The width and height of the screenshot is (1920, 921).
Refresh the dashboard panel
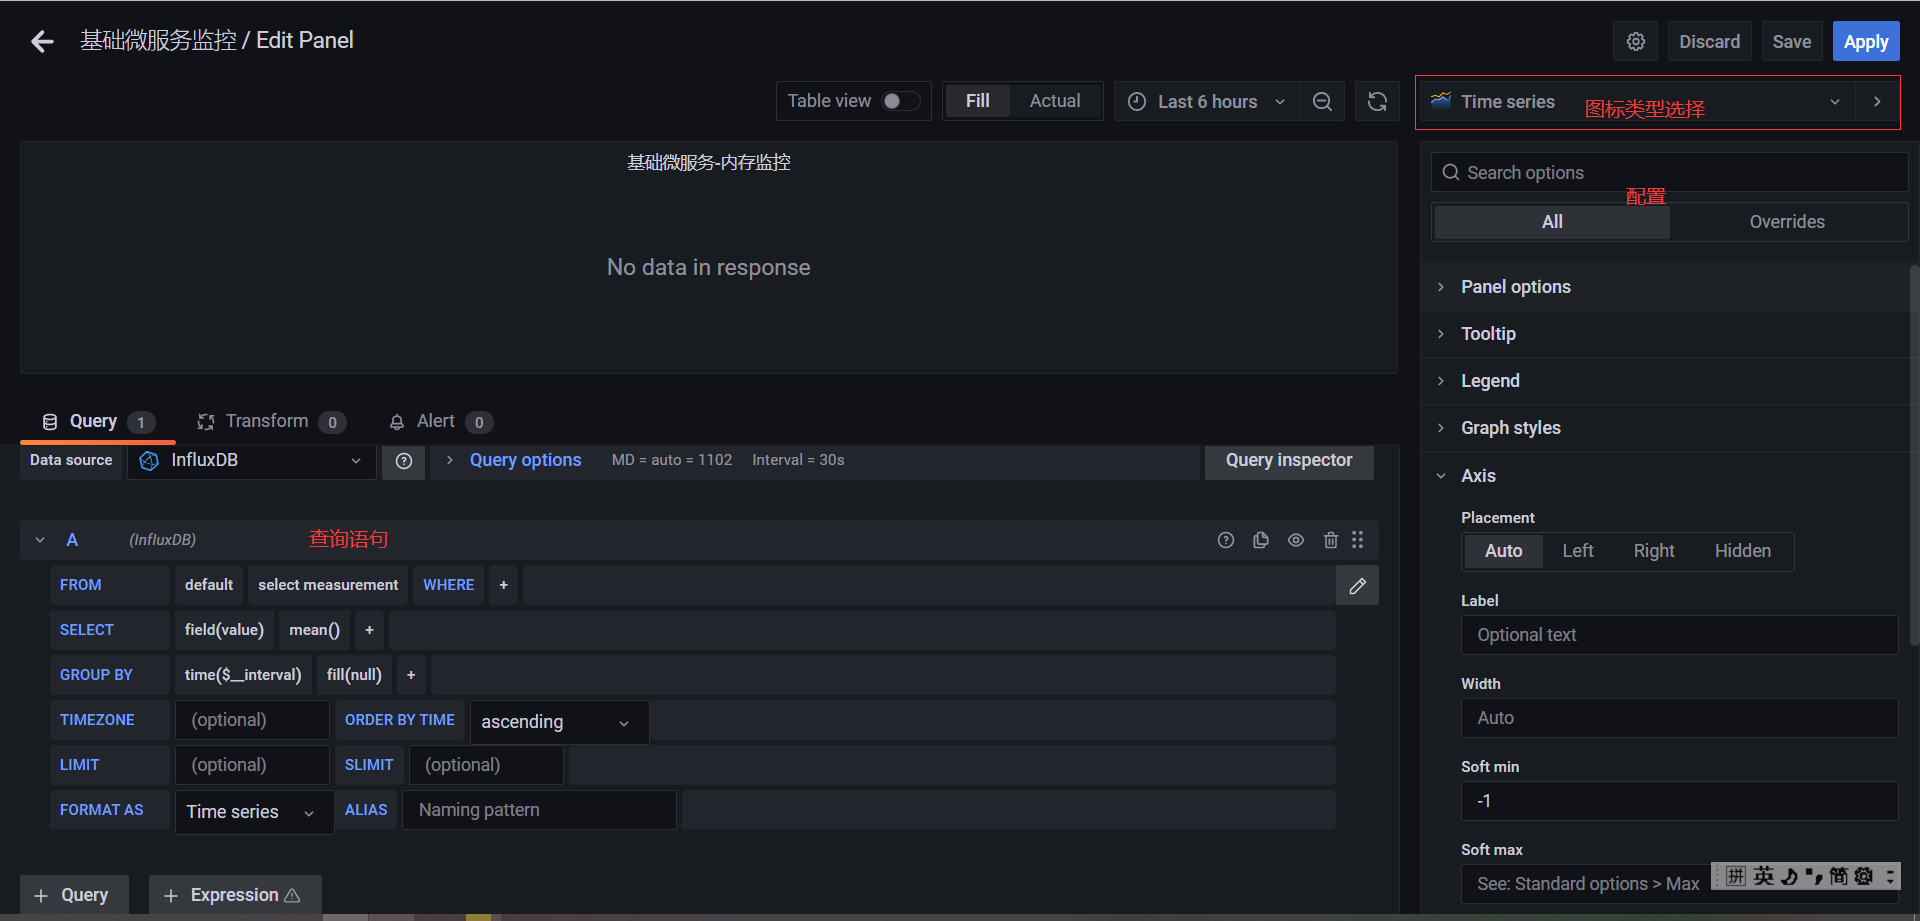1377,102
